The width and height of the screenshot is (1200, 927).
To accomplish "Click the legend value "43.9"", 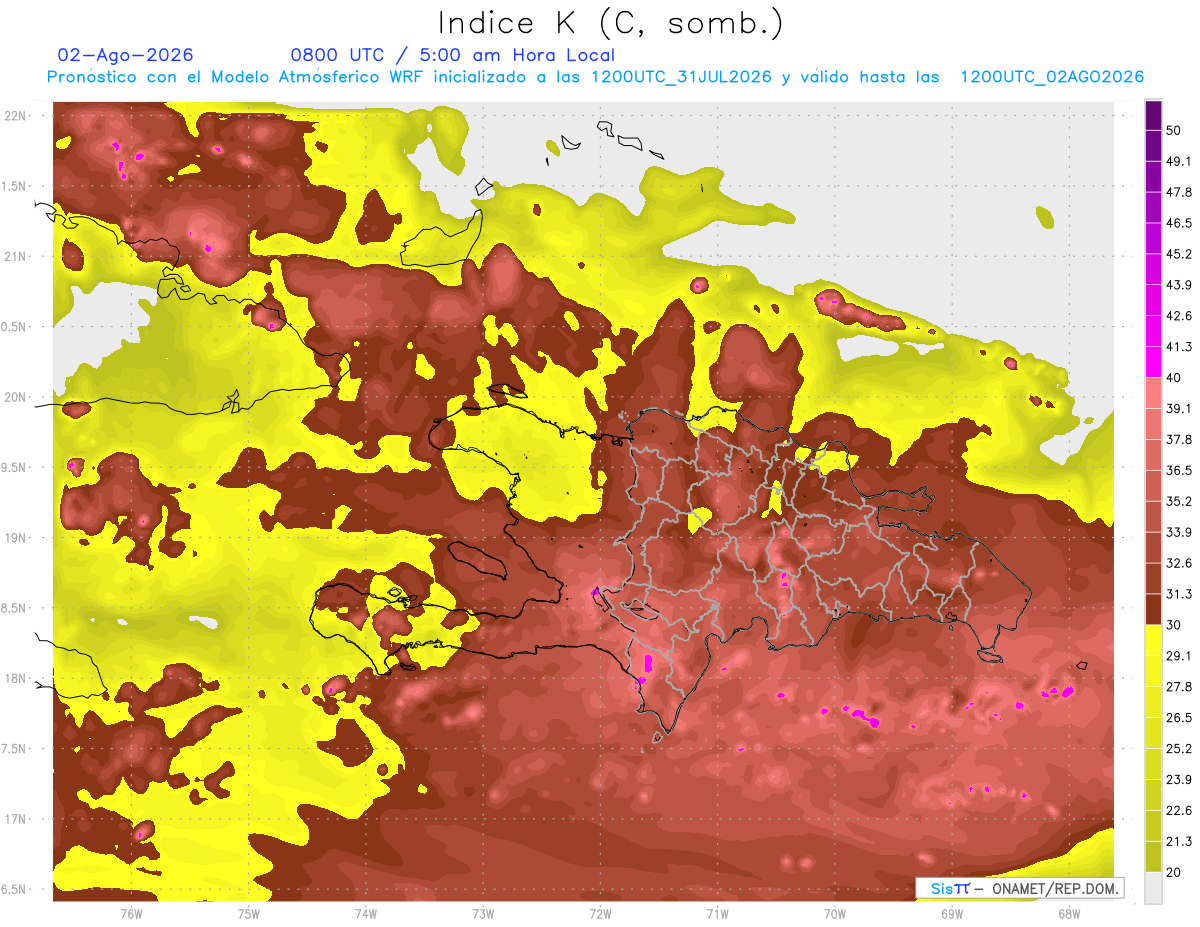I will tap(1178, 285).
